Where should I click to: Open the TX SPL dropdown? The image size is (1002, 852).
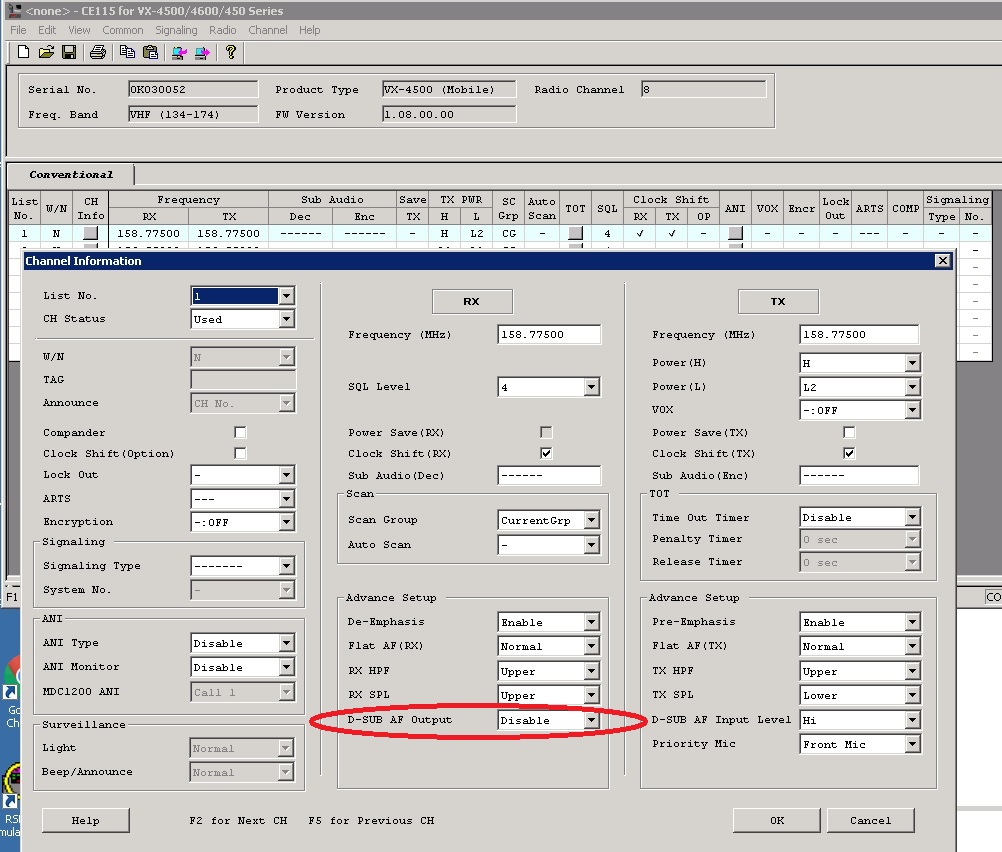(913, 695)
